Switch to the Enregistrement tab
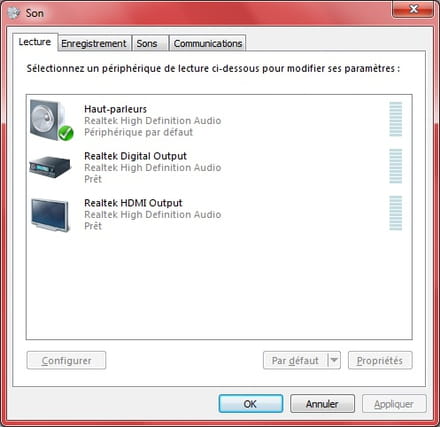 pos(94,43)
